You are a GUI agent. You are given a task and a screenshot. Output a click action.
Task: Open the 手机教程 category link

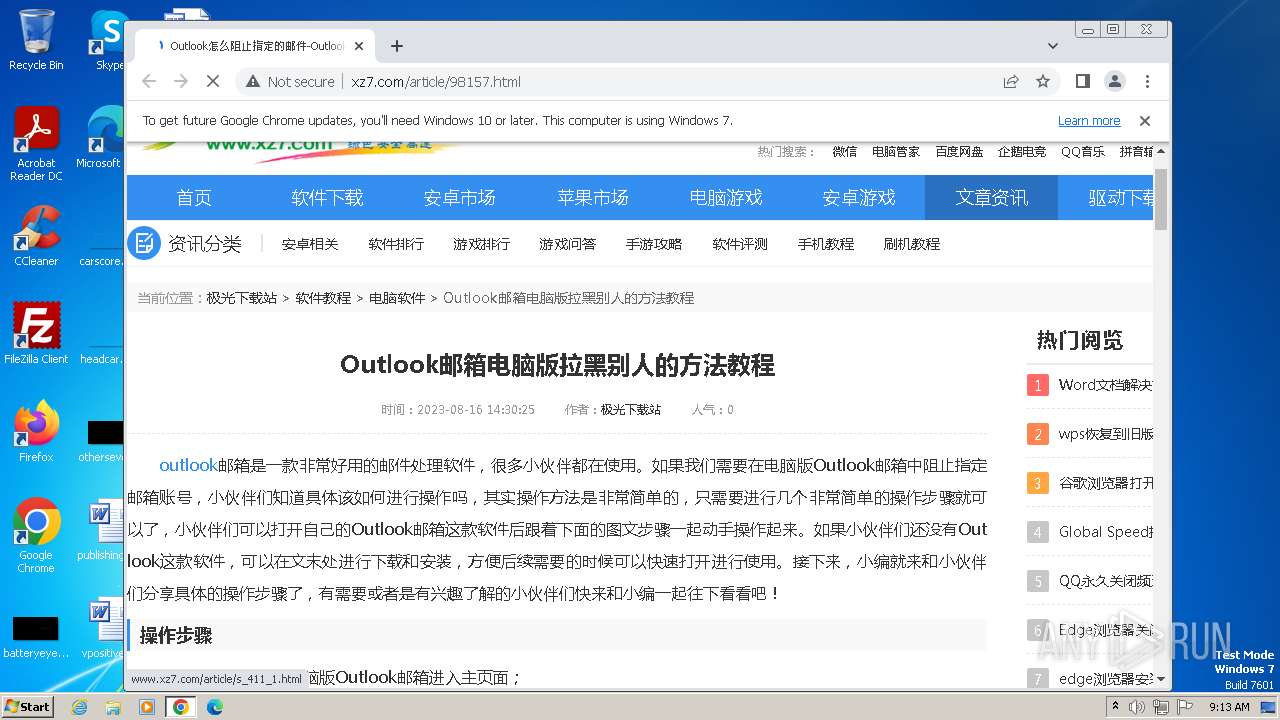[x=826, y=244]
